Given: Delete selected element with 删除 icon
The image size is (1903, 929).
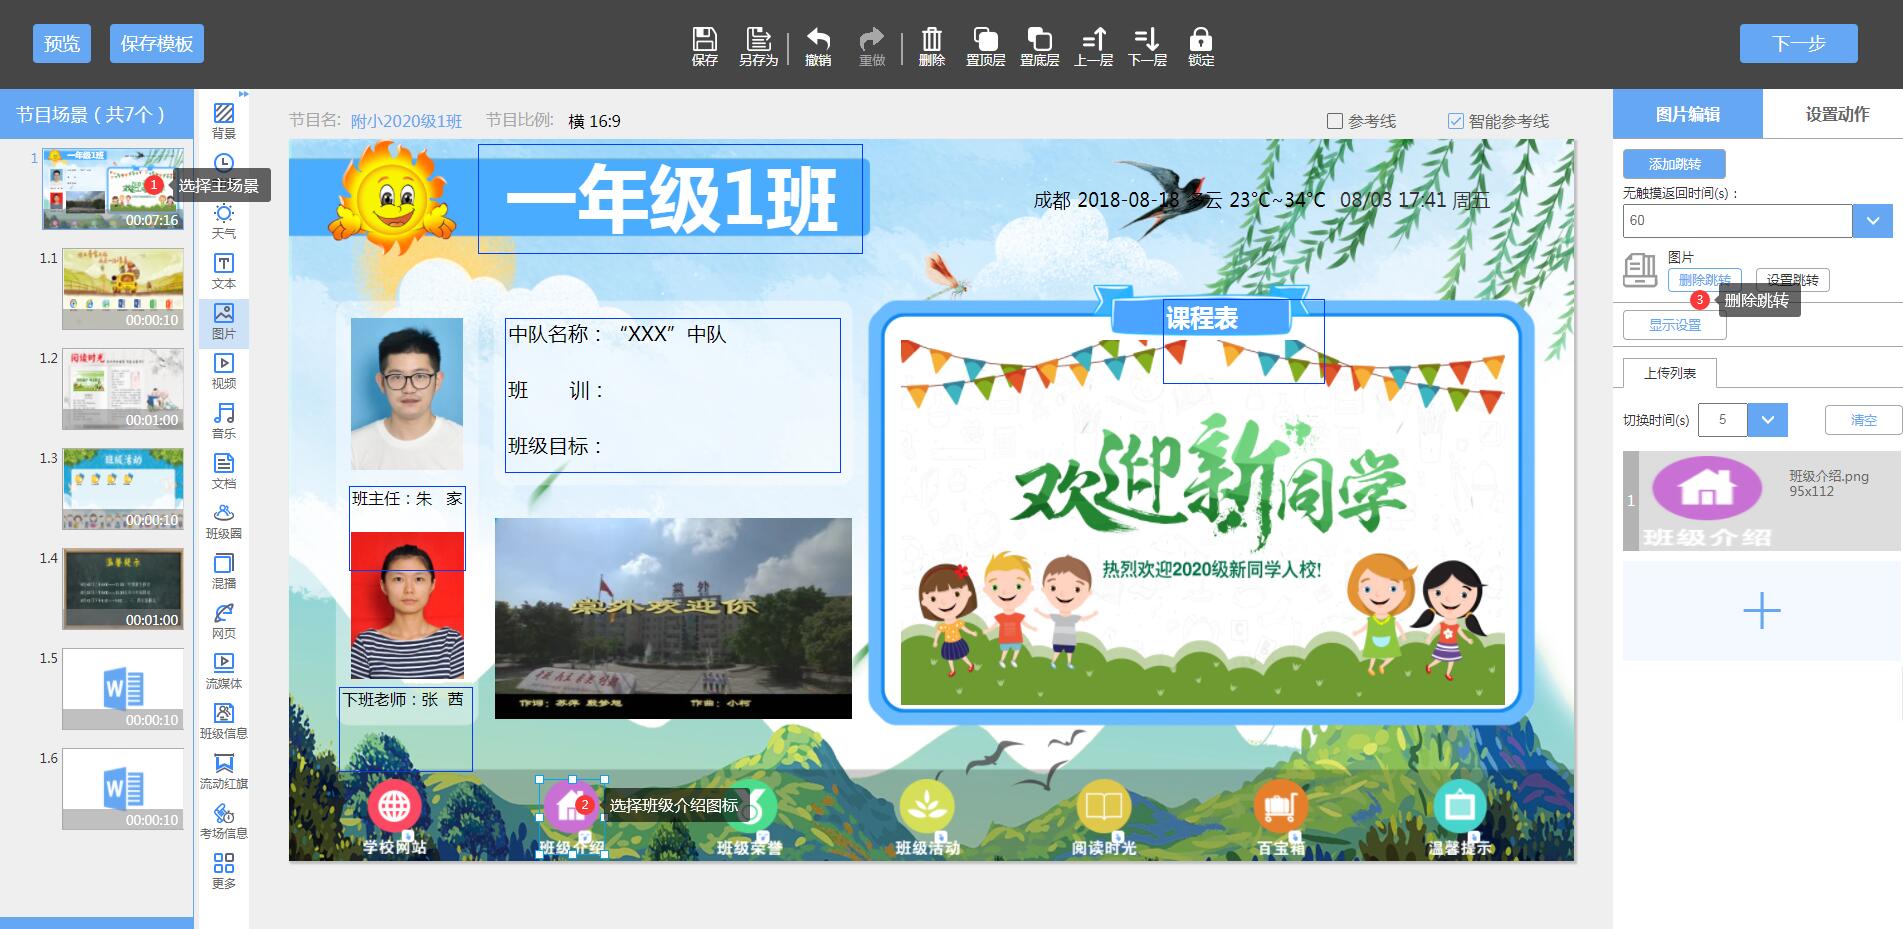Looking at the screenshot, I should click(931, 45).
